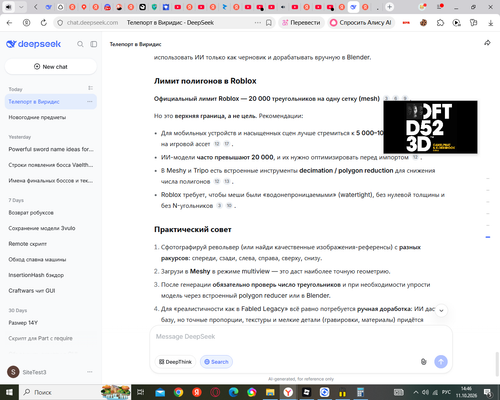Open the media player toolbar icon
This screenshot has width=500, height=400.
[x=456, y=23]
